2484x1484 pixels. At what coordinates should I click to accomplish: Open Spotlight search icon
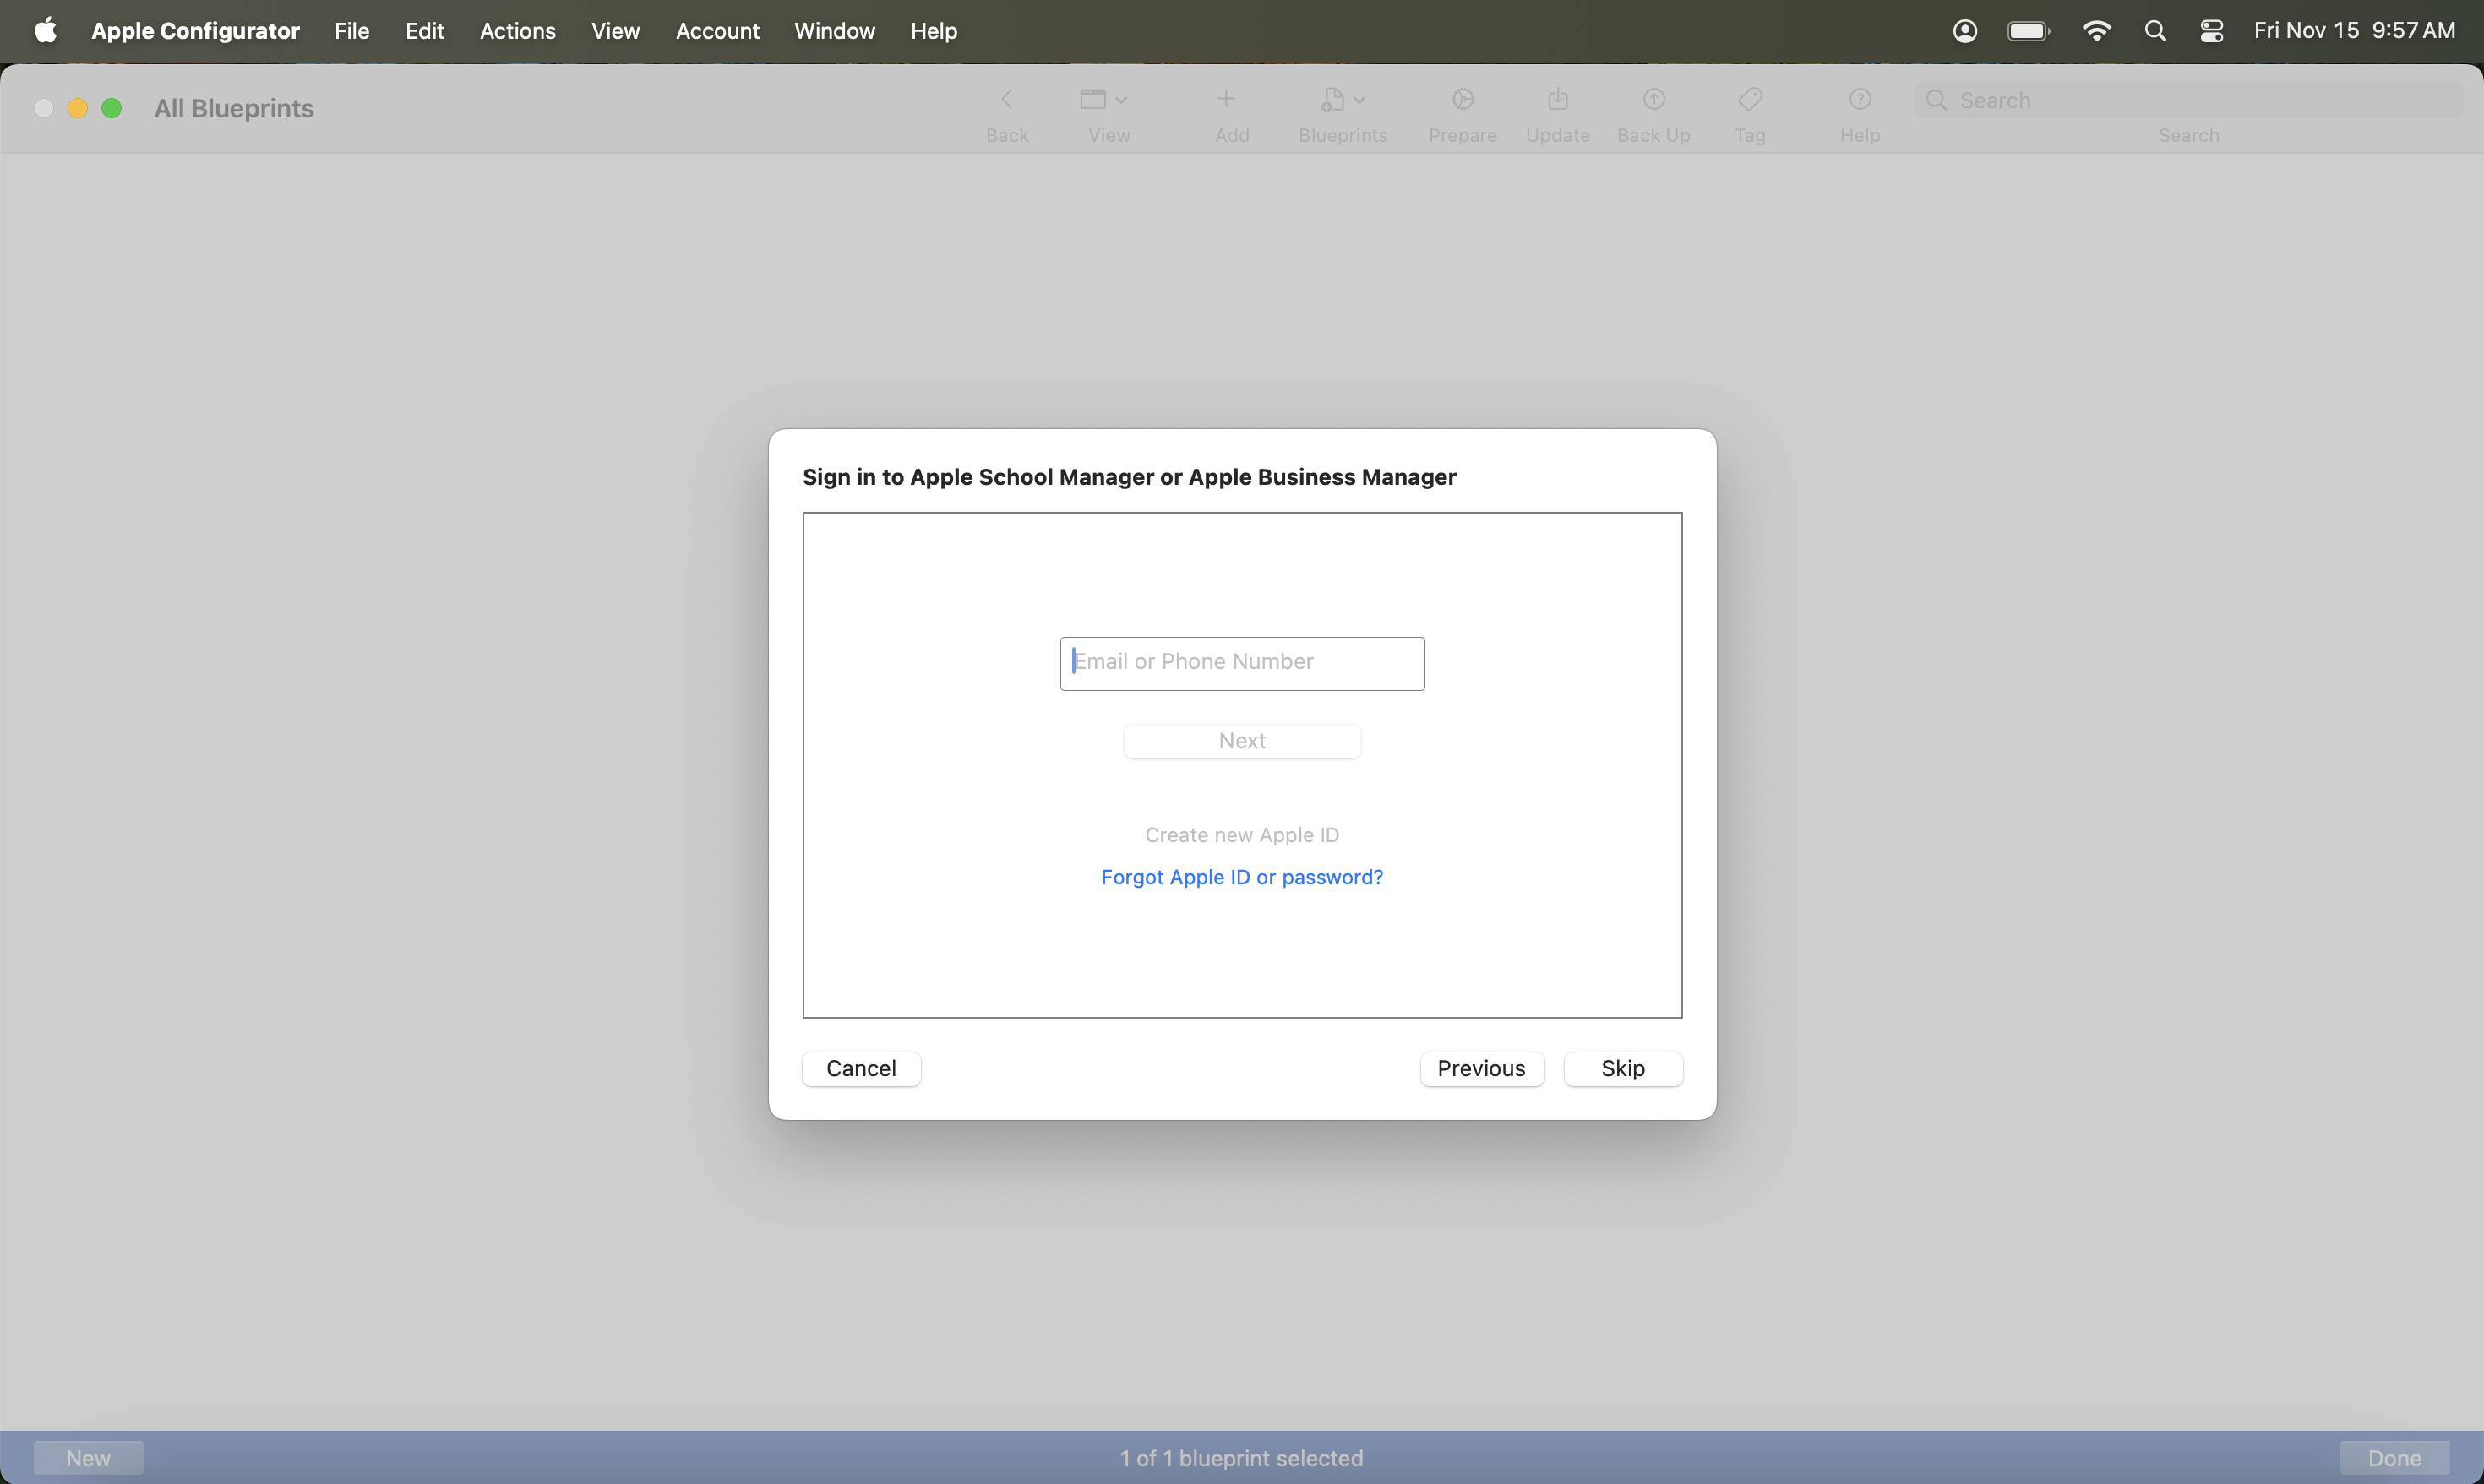[x=2155, y=31]
